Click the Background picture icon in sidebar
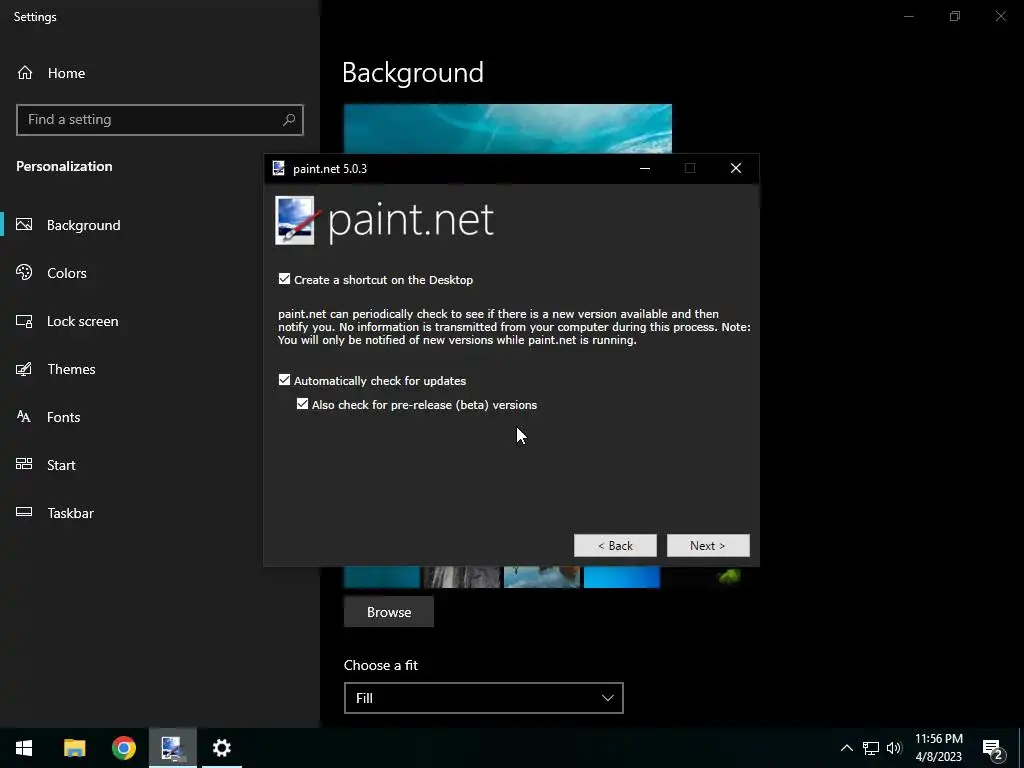The width and height of the screenshot is (1024, 768). tap(24, 225)
